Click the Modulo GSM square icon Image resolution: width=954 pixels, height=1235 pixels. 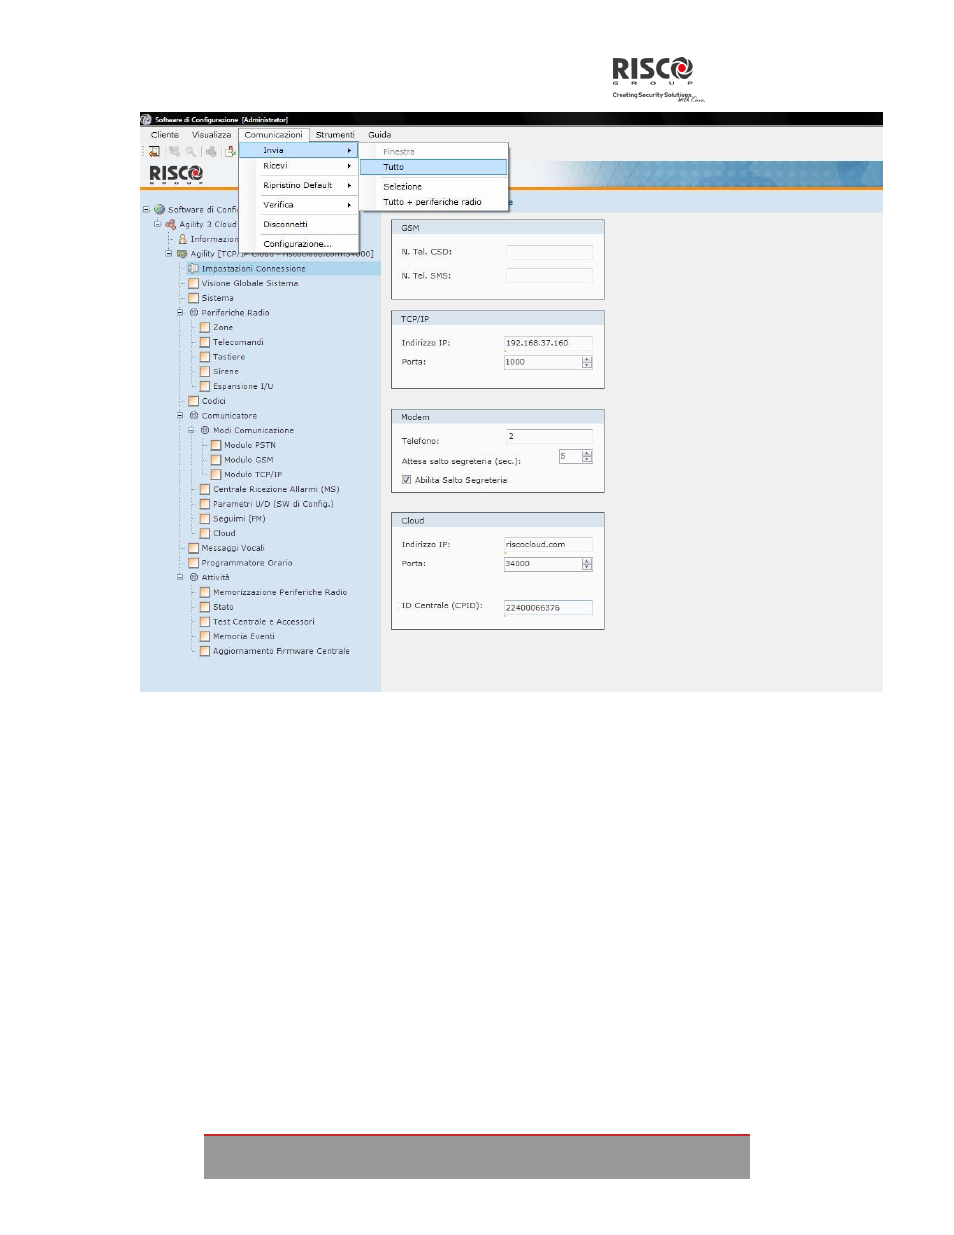click(x=216, y=460)
